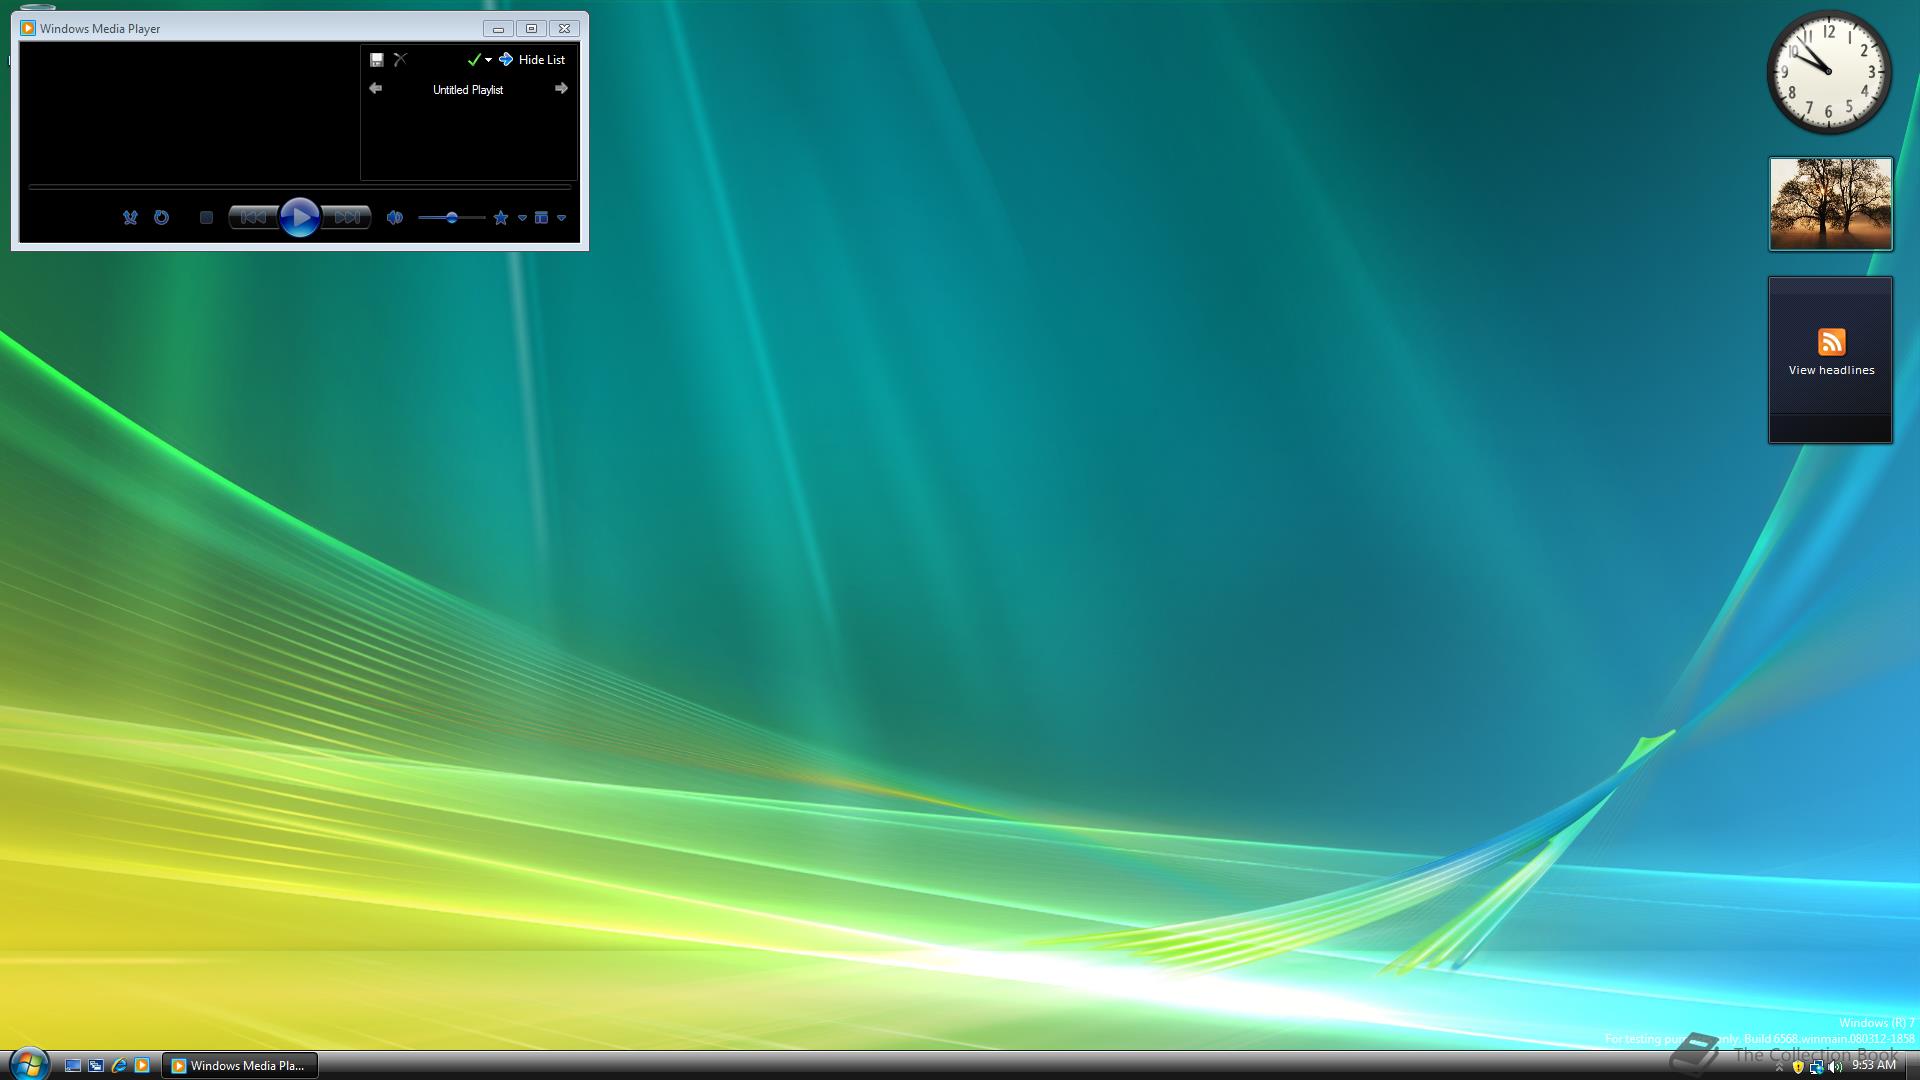Click the Untitled Playlist title
This screenshot has width=1920, height=1080.
pyautogui.click(x=468, y=90)
